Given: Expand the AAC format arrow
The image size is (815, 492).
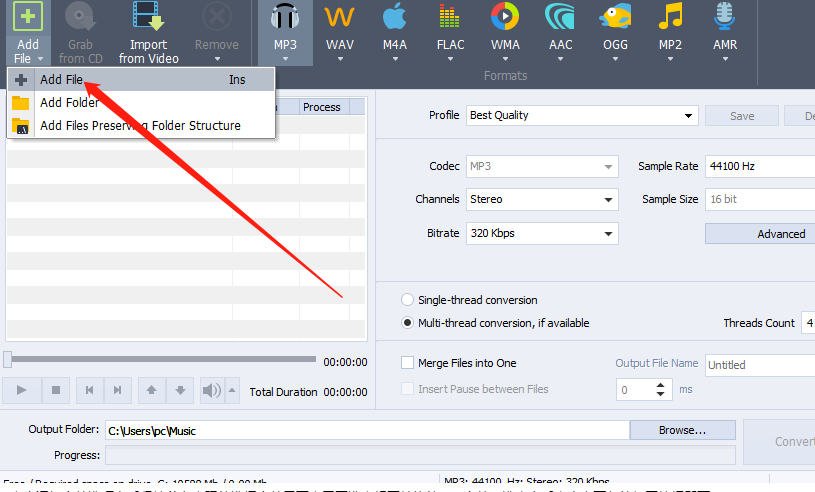Looking at the screenshot, I should pyautogui.click(x=560, y=59).
